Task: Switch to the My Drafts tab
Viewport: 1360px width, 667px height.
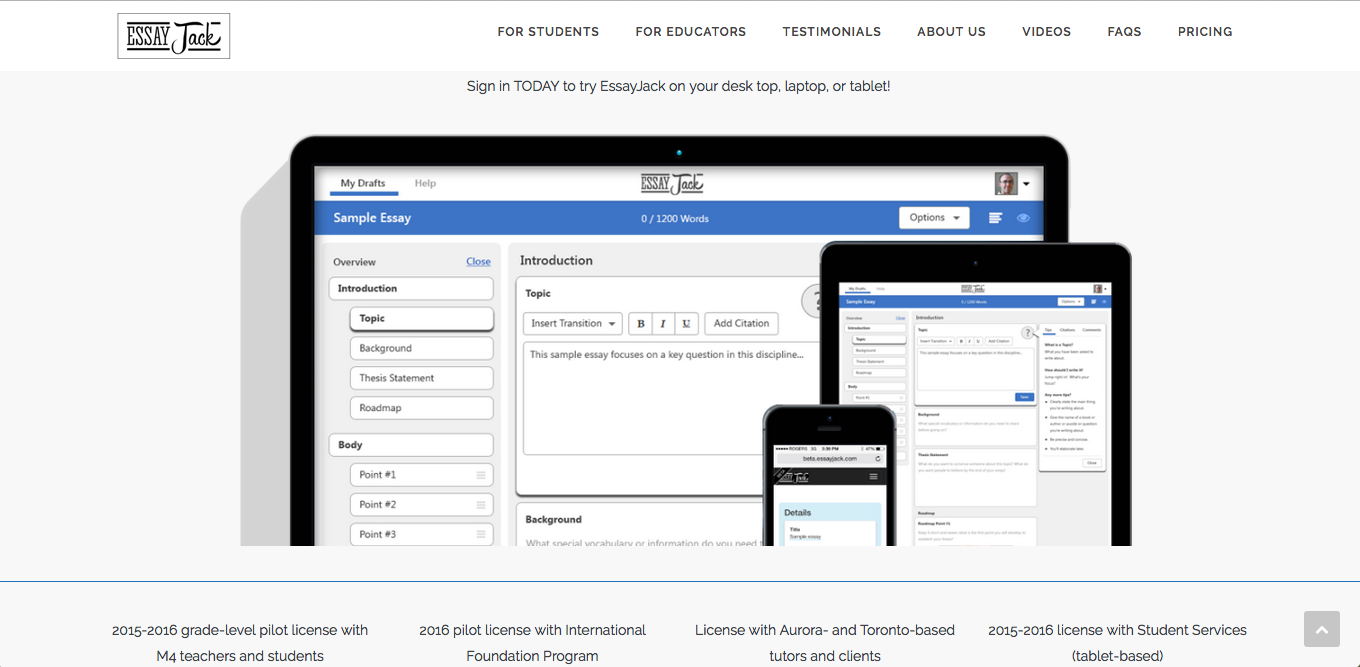Action: 362,183
